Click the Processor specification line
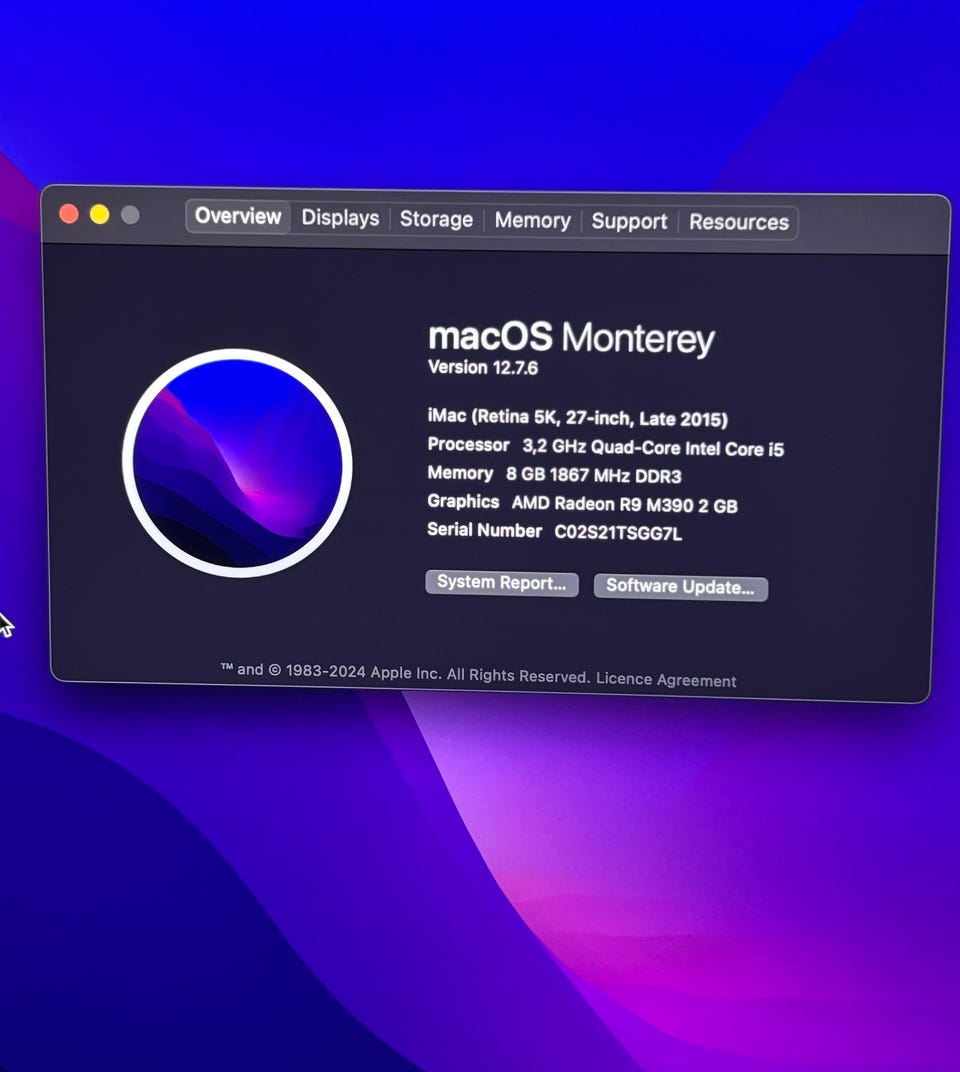 [x=606, y=447]
